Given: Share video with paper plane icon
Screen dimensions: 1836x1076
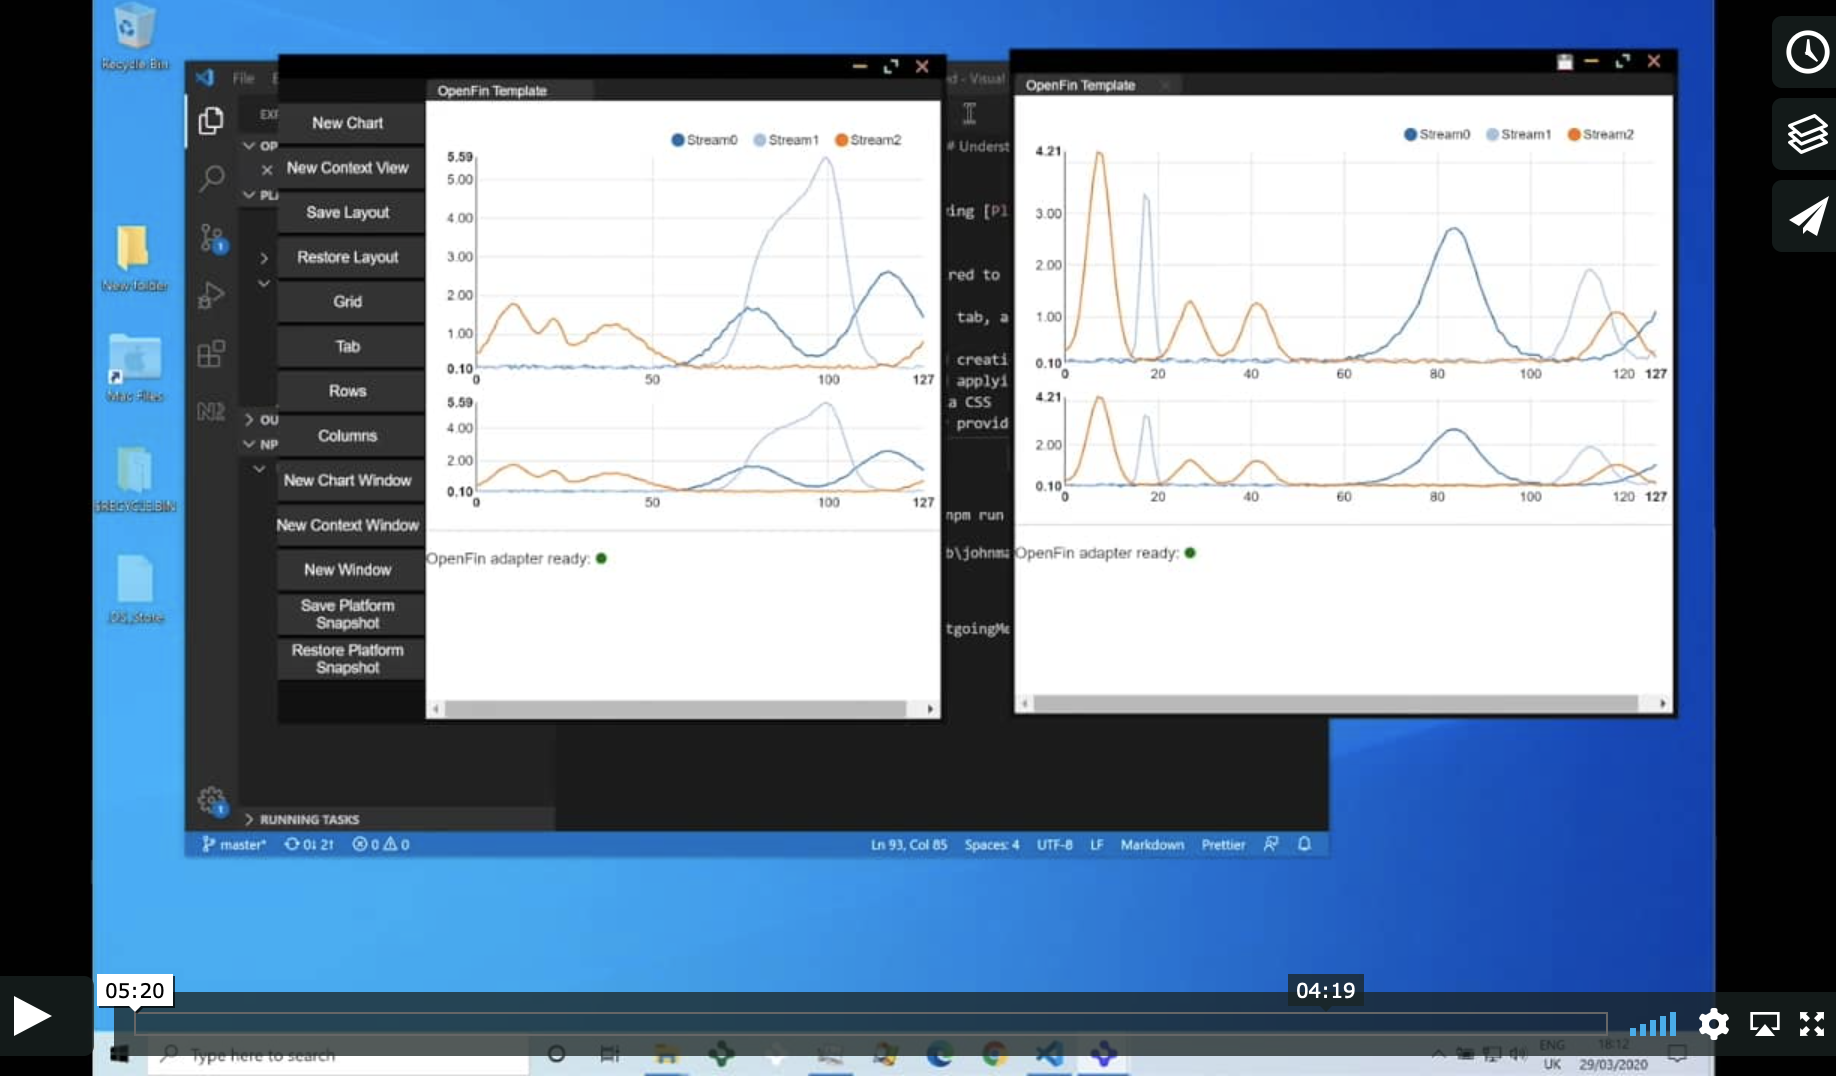Looking at the screenshot, I should click(x=1807, y=216).
